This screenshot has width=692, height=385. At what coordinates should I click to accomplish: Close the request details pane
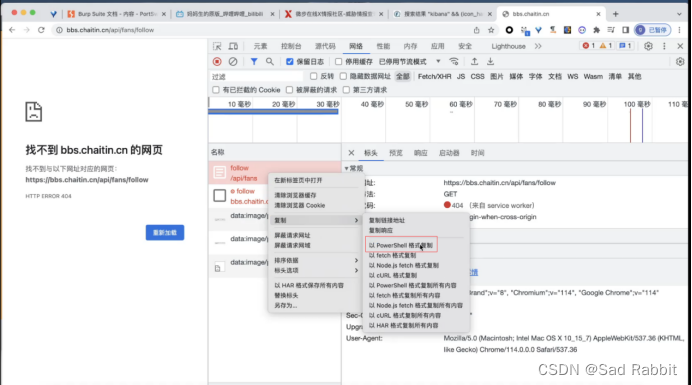[351, 153]
